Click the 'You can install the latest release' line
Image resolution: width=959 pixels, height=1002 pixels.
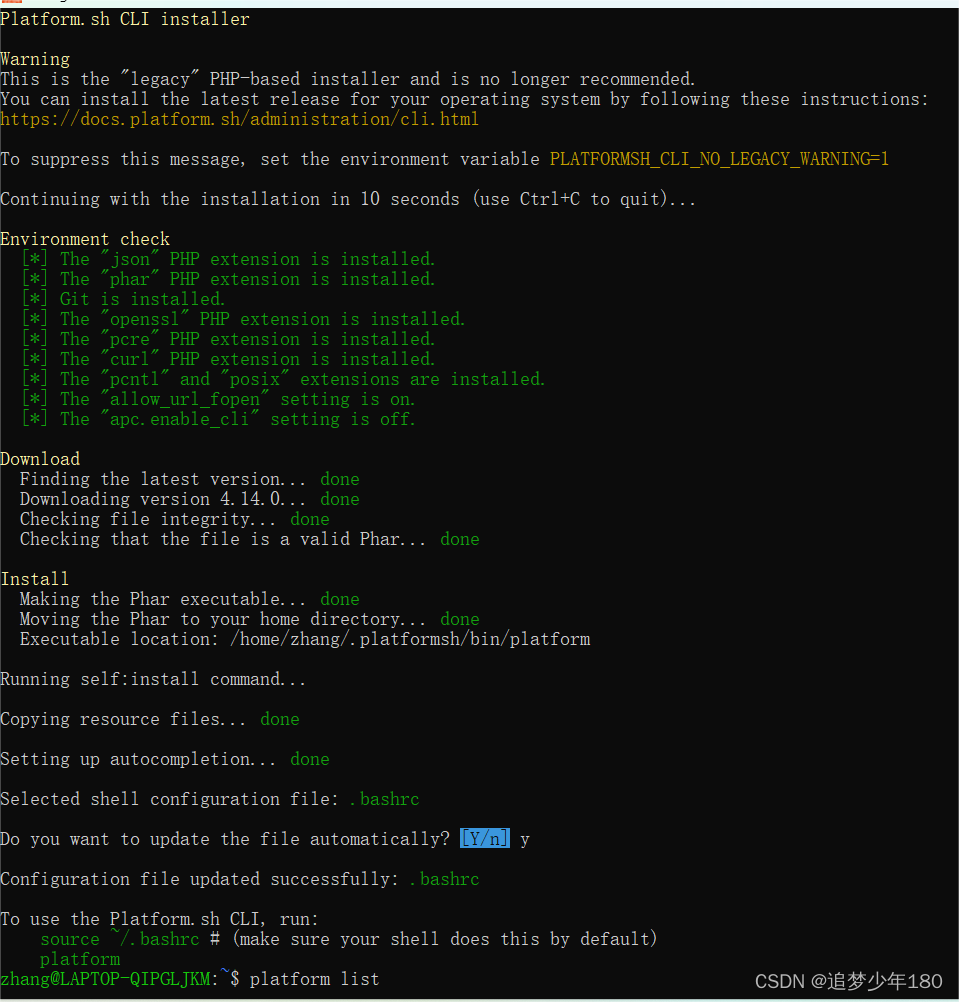[x=464, y=99]
